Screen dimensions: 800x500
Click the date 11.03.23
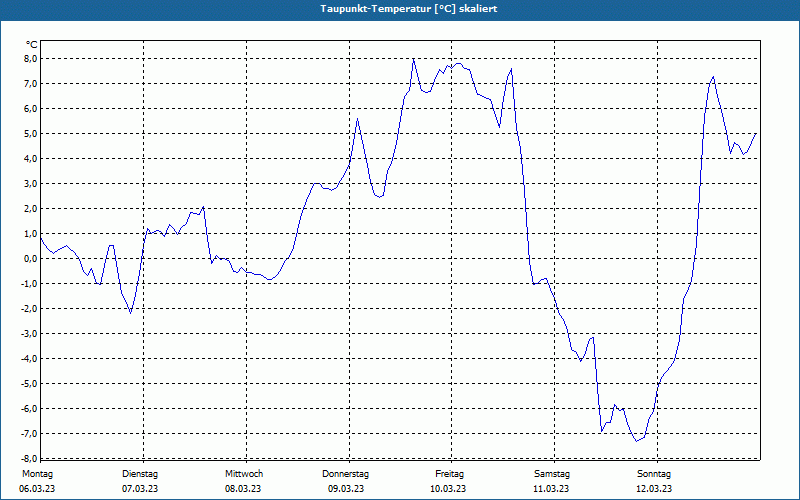point(551,489)
